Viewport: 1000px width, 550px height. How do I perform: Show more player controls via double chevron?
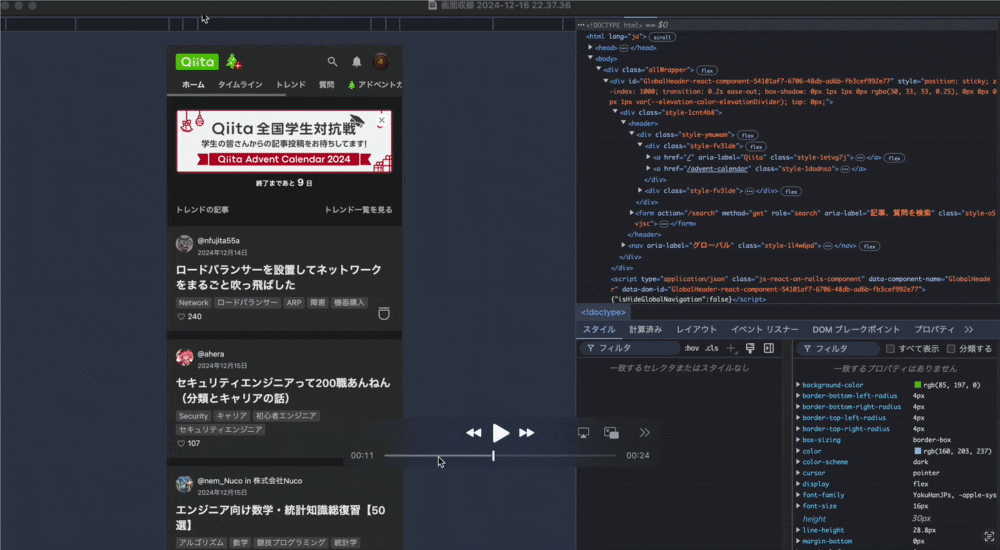click(x=645, y=433)
